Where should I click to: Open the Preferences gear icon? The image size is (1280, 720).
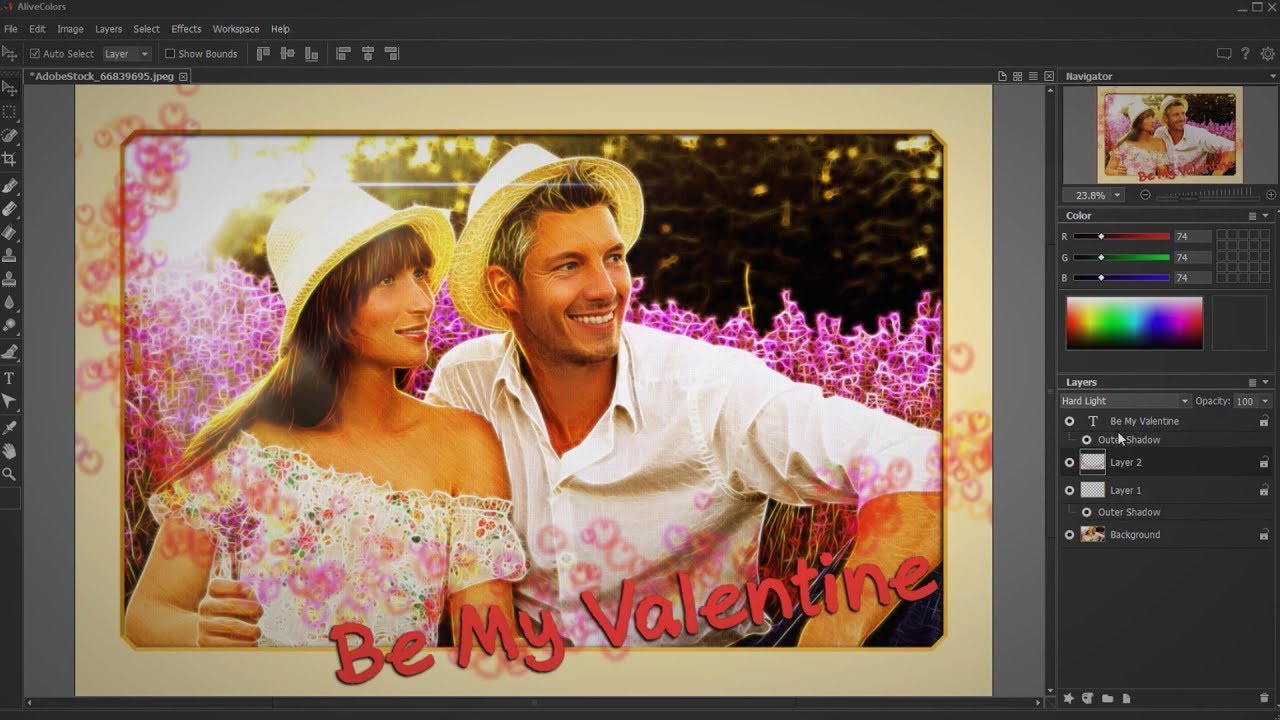(1267, 54)
